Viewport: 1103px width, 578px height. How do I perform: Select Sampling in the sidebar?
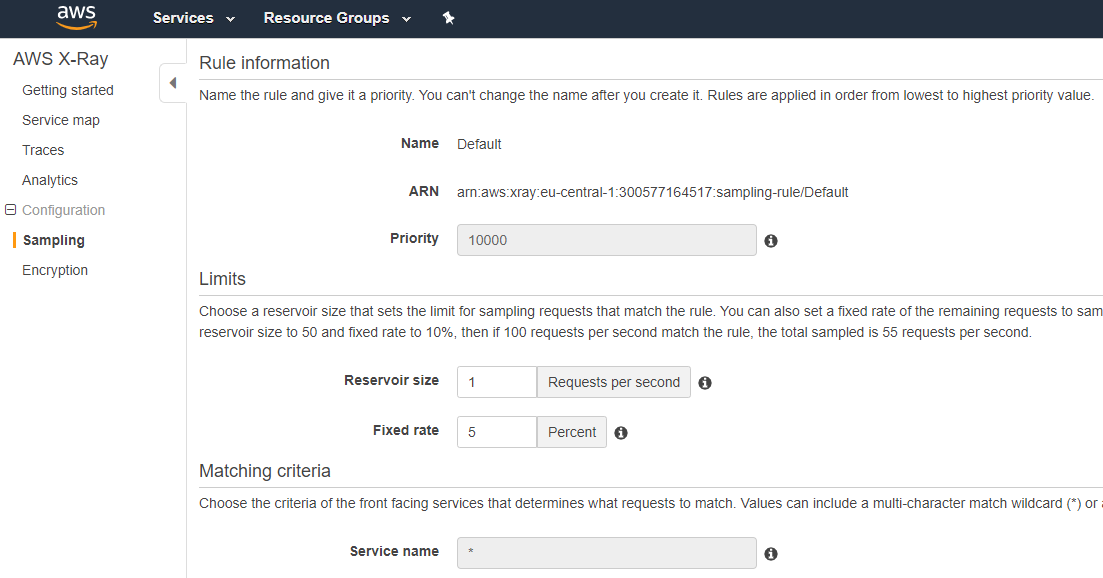pos(52,240)
